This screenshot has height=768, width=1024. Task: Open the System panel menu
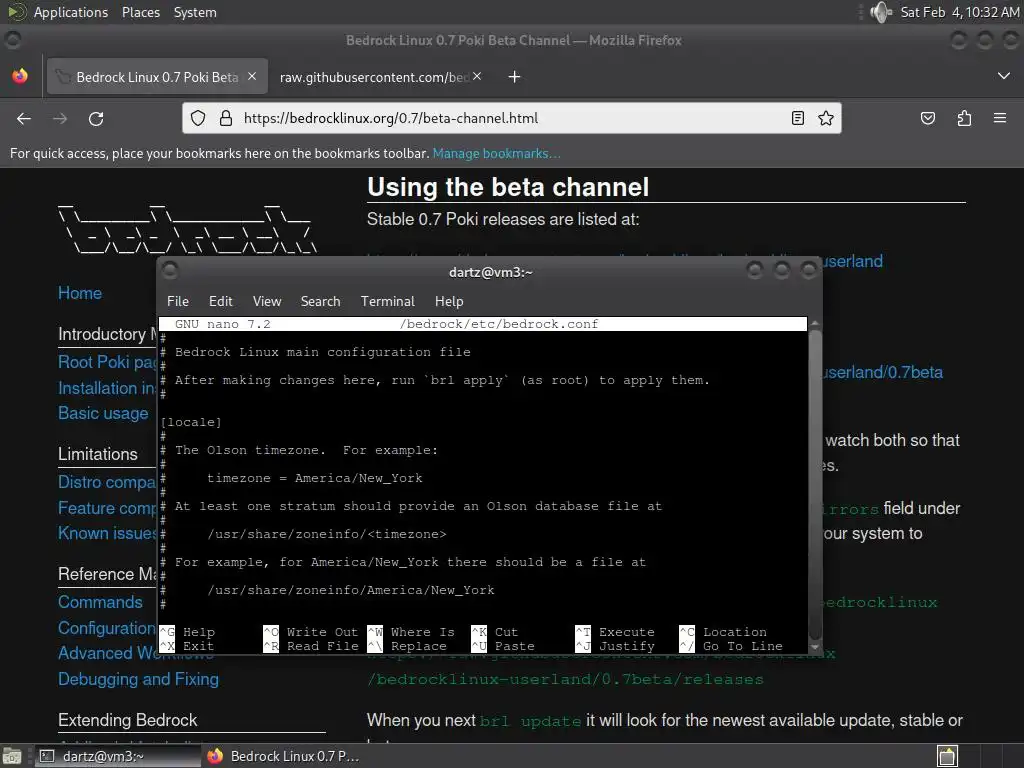pos(195,12)
